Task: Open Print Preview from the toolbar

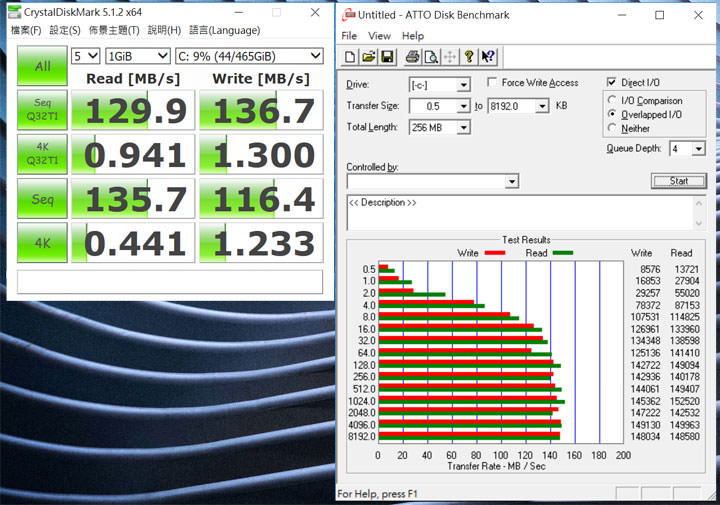Action: coord(430,56)
